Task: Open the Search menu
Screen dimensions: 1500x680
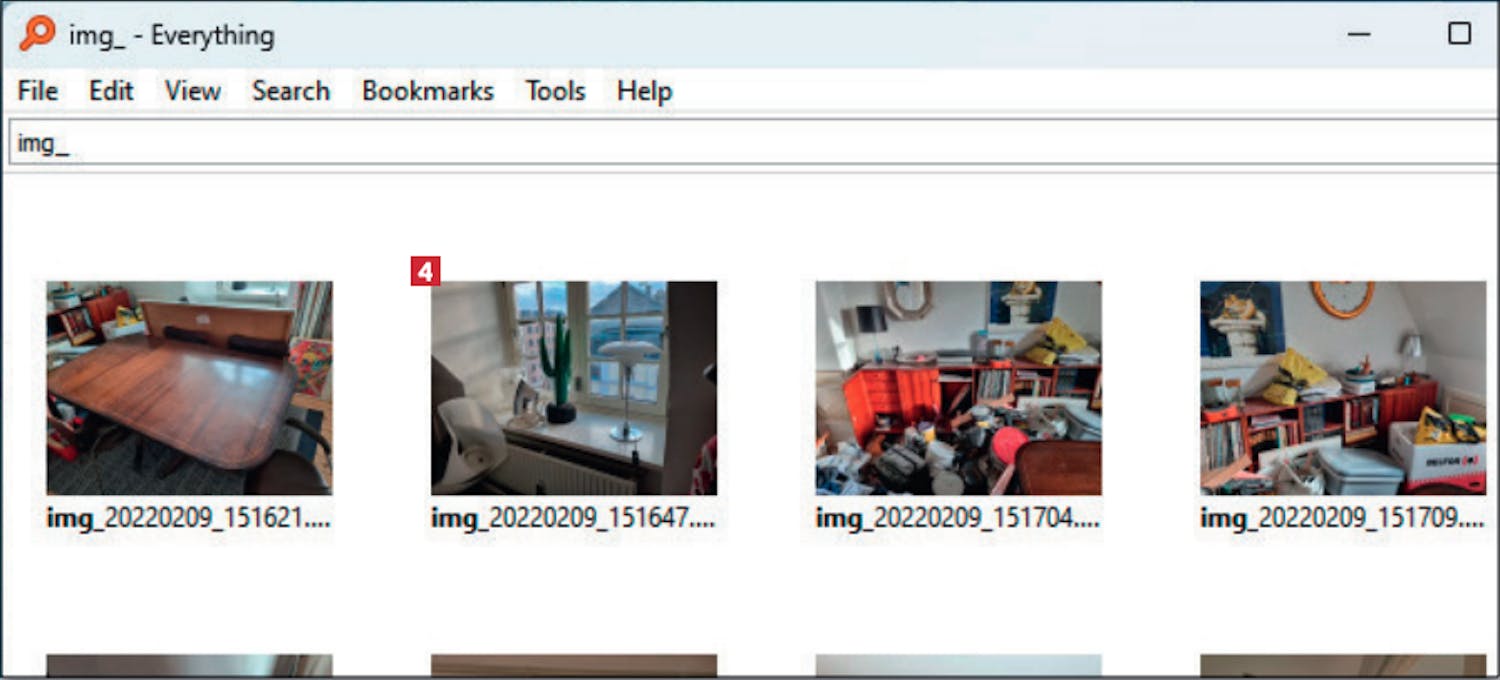Action: (291, 91)
